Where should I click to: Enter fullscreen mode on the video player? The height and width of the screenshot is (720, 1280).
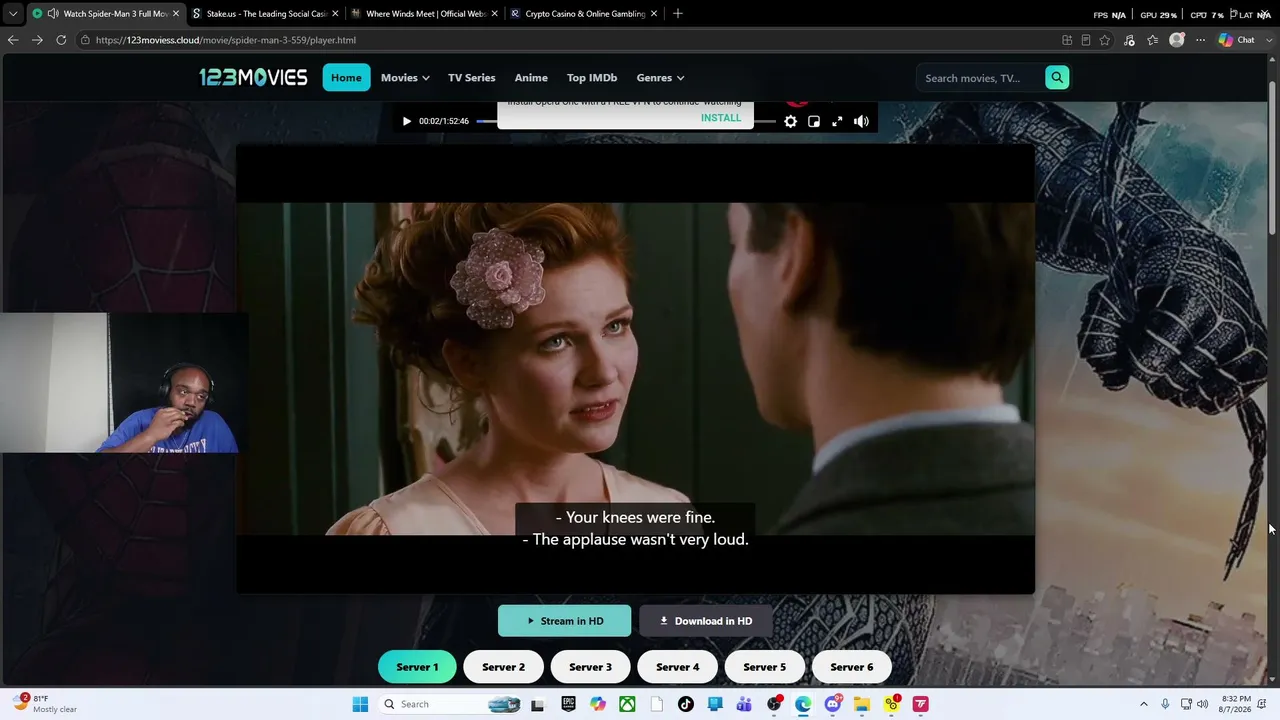tap(837, 121)
